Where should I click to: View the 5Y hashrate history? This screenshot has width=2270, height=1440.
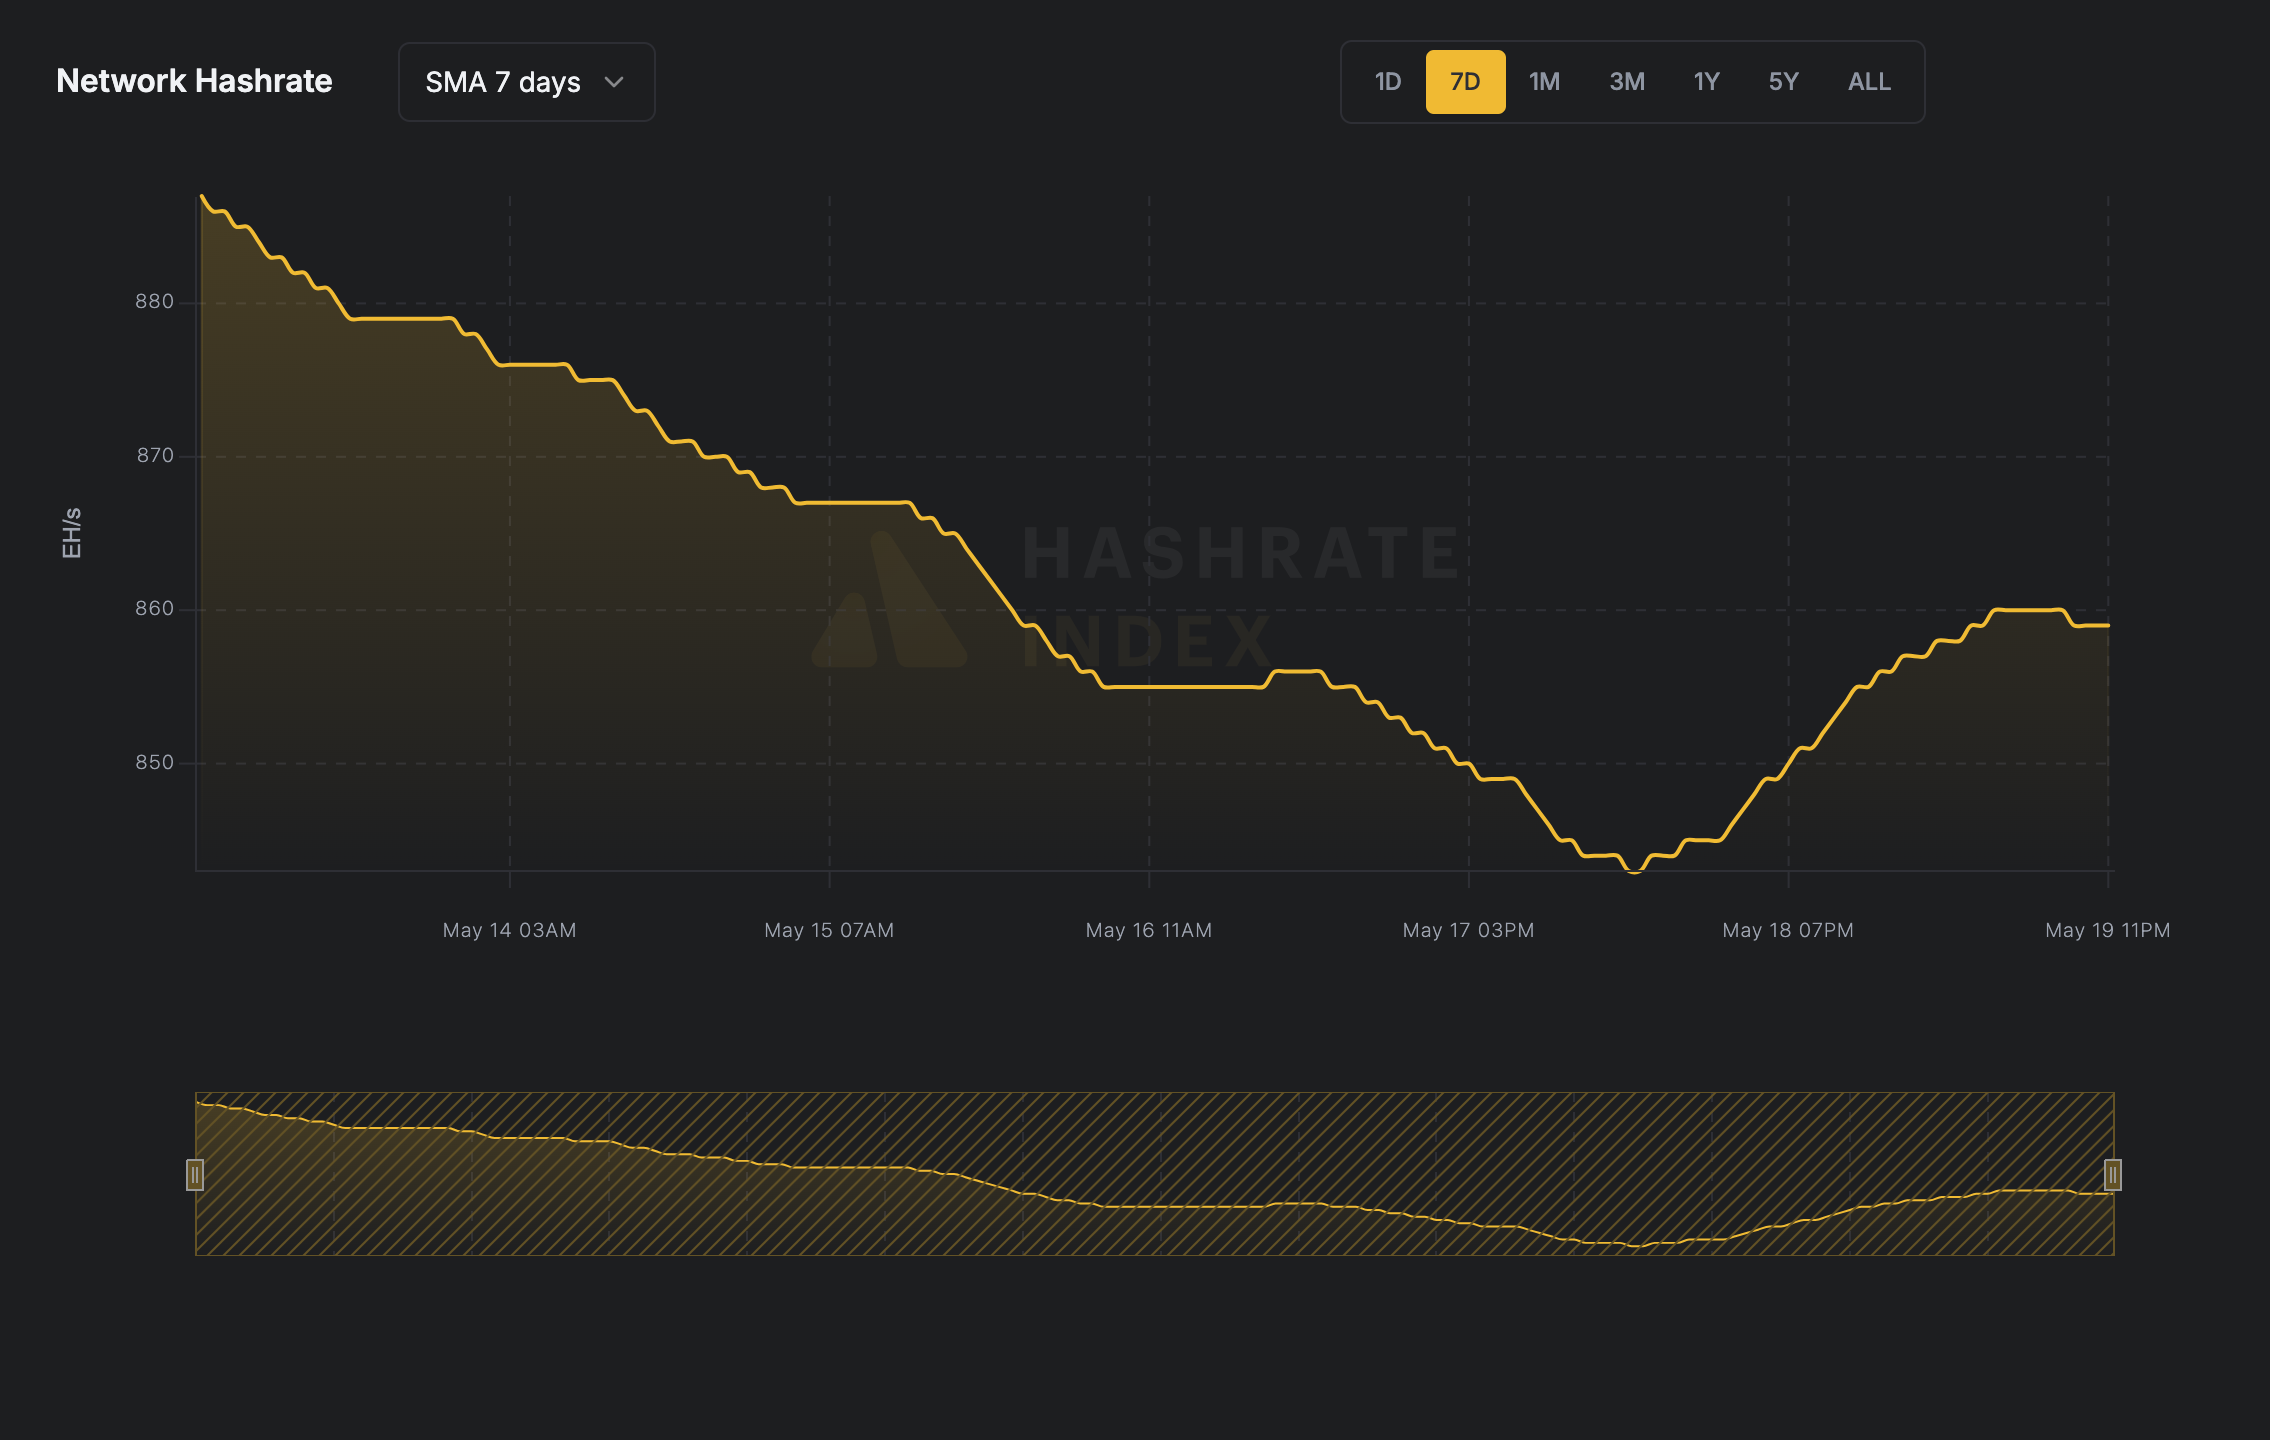[x=1783, y=82]
